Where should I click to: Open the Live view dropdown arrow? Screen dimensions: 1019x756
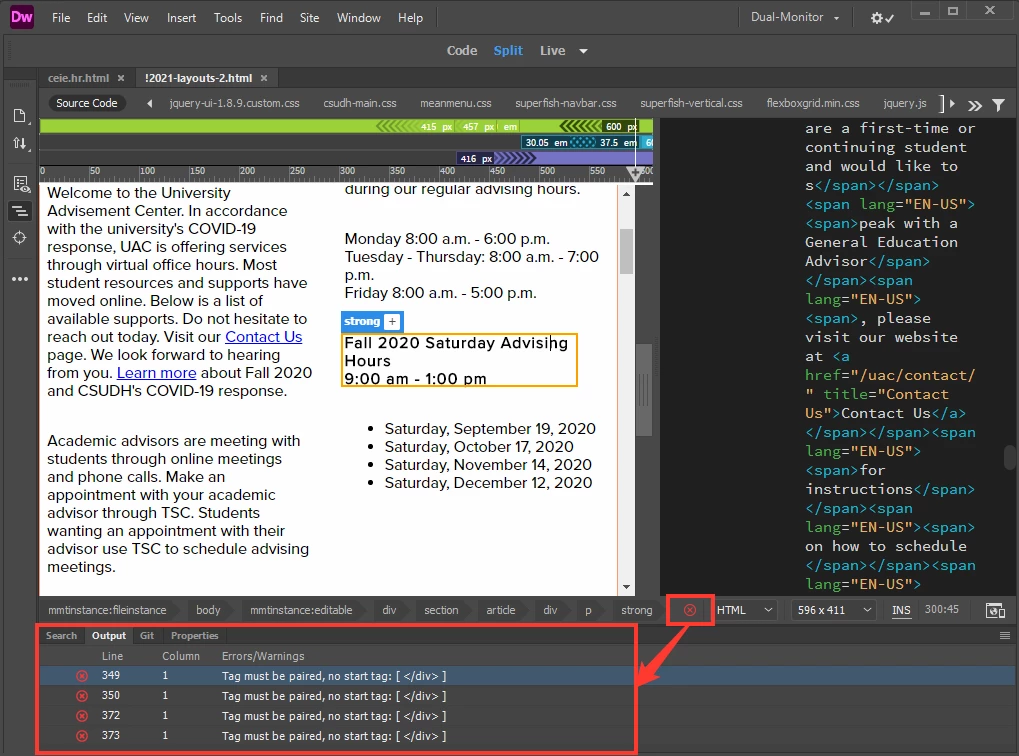(584, 51)
